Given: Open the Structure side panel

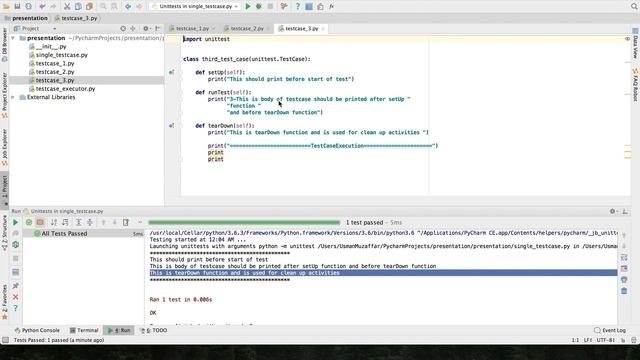Looking at the screenshot, I should pyautogui.click(x=4, y=232).
